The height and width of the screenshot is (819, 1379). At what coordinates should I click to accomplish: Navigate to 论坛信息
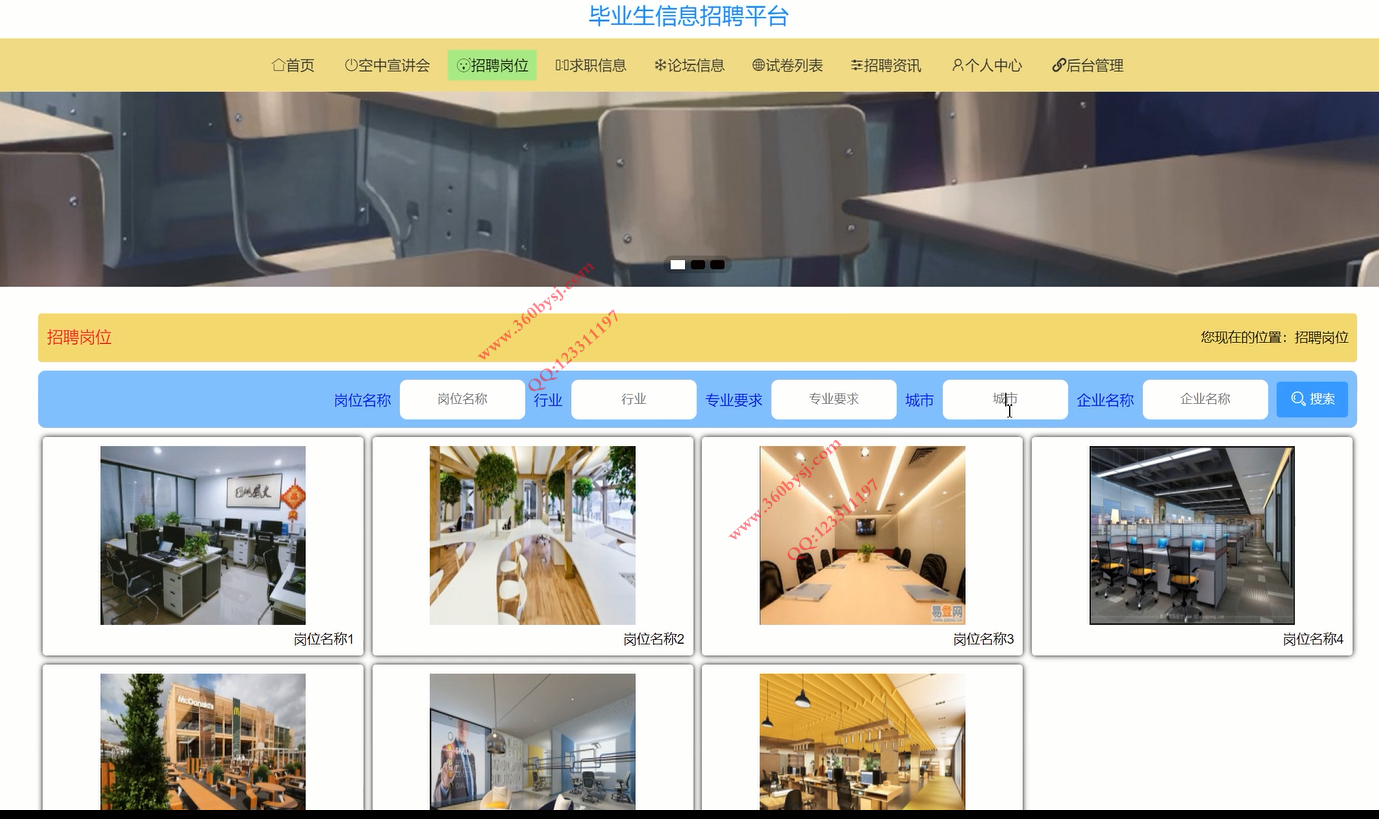tap(689, 65)
